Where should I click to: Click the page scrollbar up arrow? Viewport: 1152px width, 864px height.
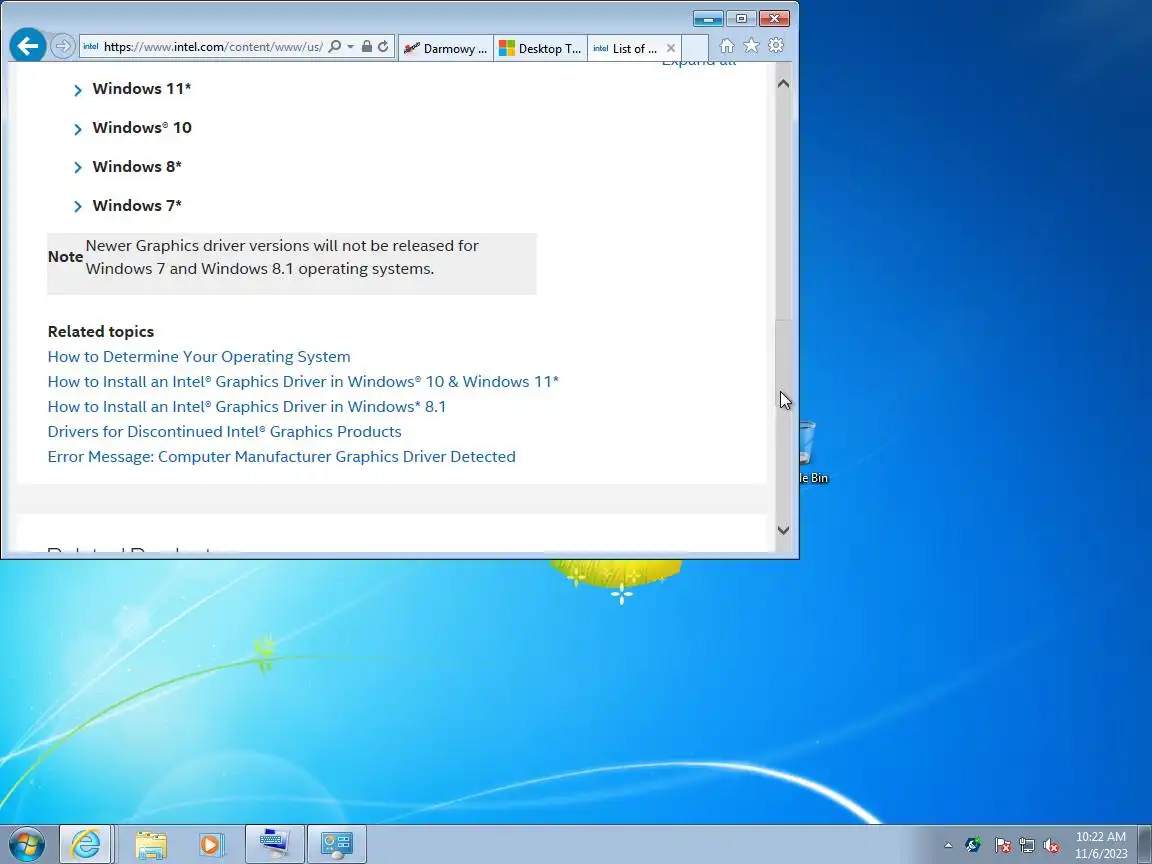(x=783, y=84)
